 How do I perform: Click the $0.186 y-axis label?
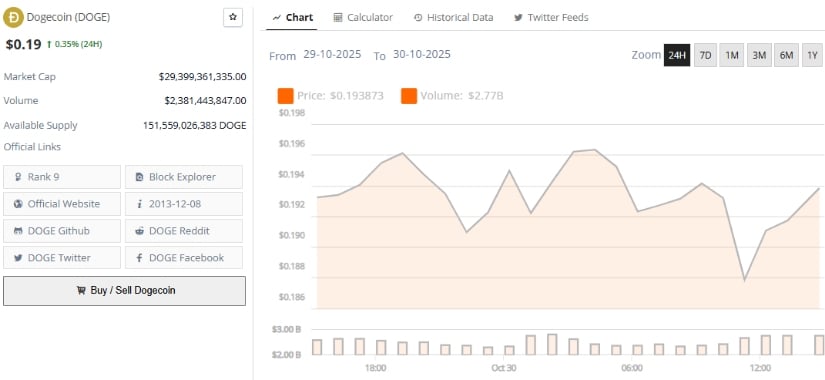(x=292, y=297)
